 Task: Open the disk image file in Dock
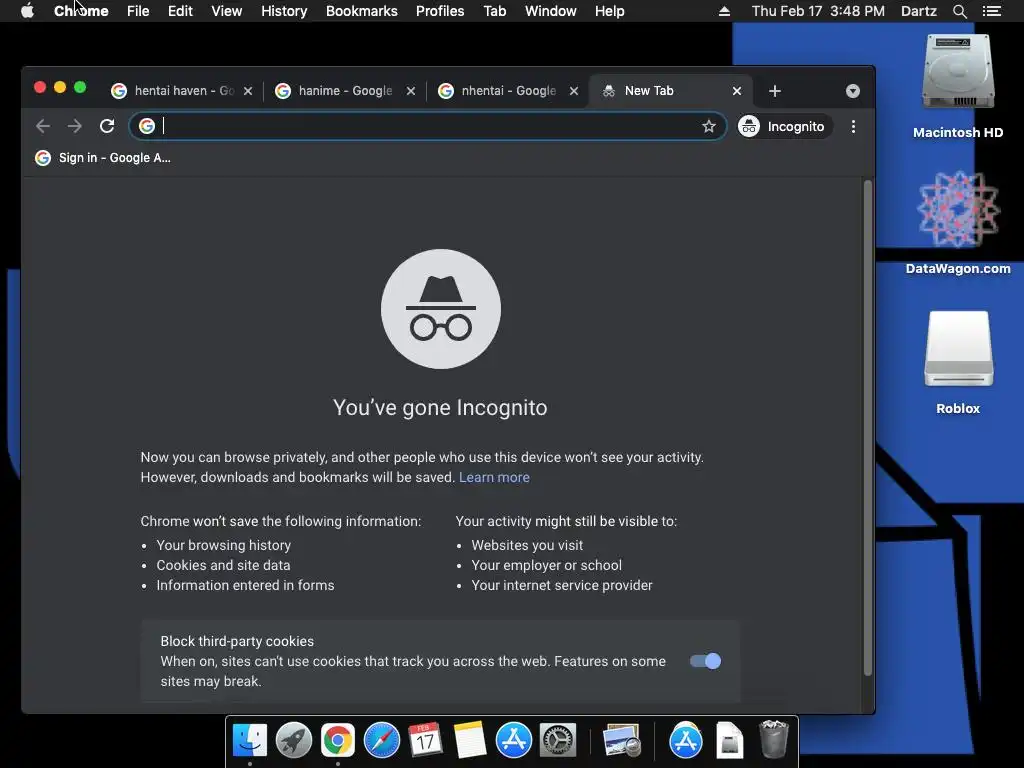coord(729,741)
